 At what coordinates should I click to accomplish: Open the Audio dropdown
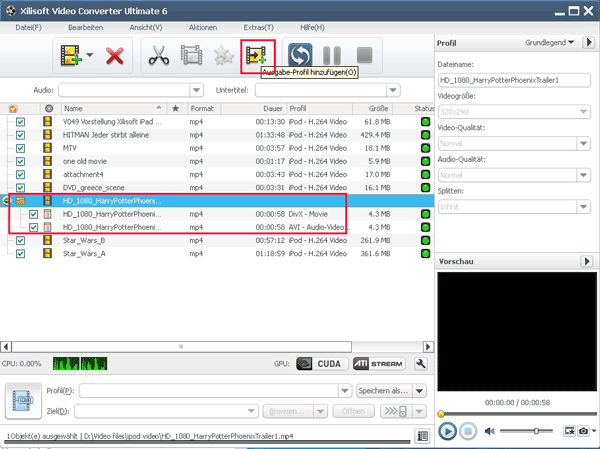click(x=196, y=90)
